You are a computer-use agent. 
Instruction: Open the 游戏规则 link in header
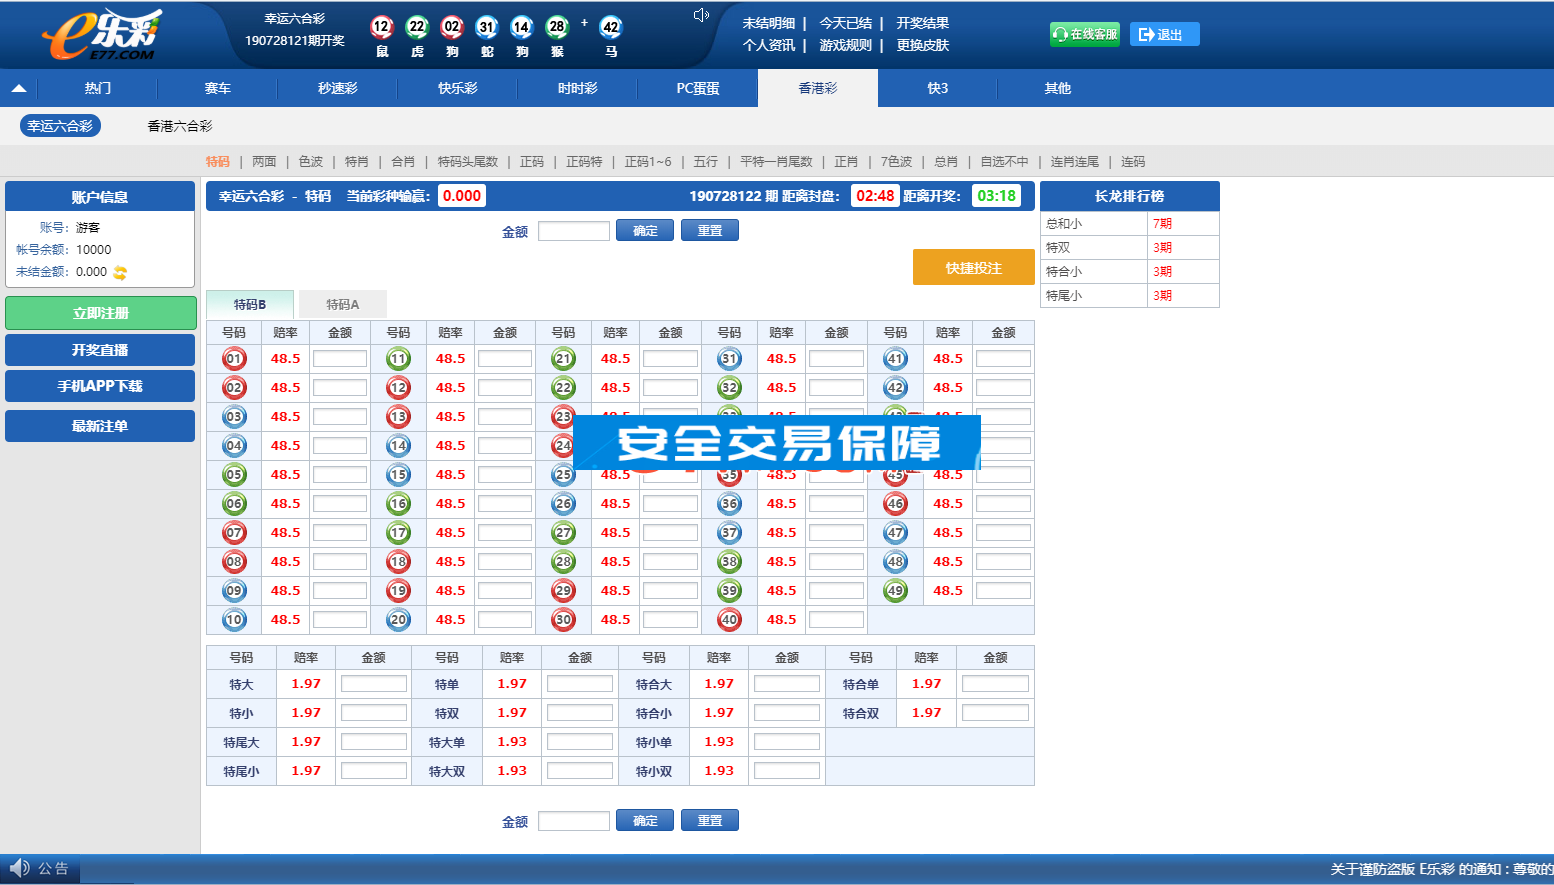845,45
